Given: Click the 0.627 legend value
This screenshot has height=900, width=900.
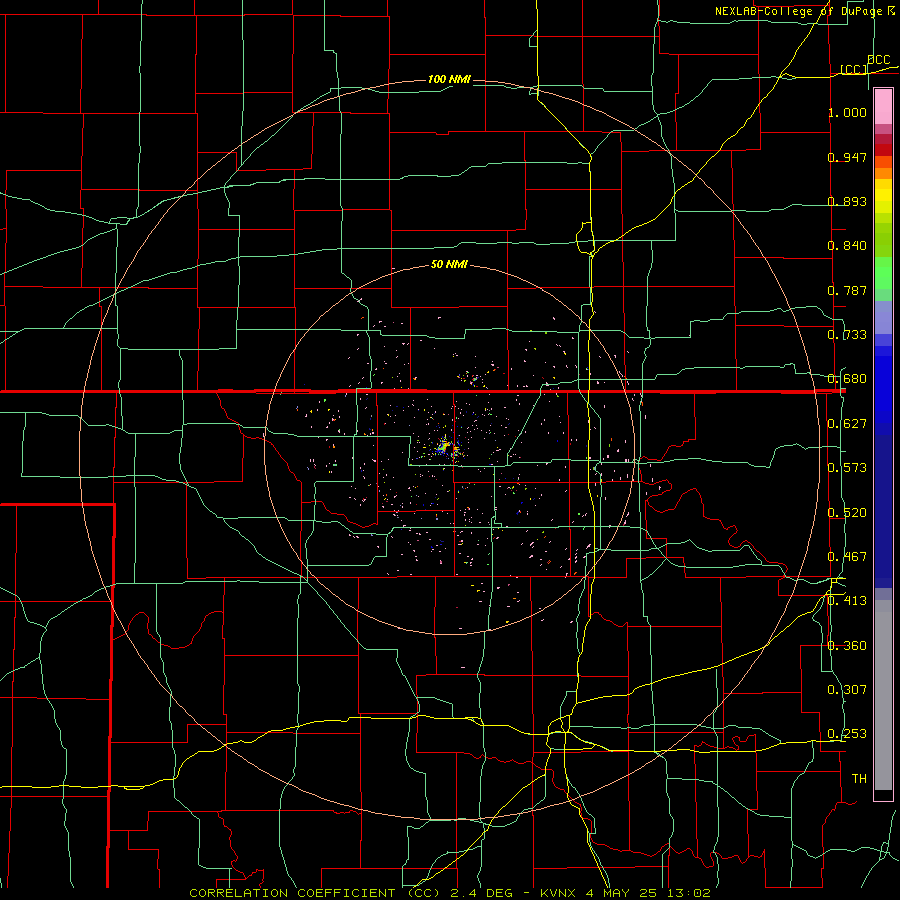Looking at the screenshot, I should [847, 424].
